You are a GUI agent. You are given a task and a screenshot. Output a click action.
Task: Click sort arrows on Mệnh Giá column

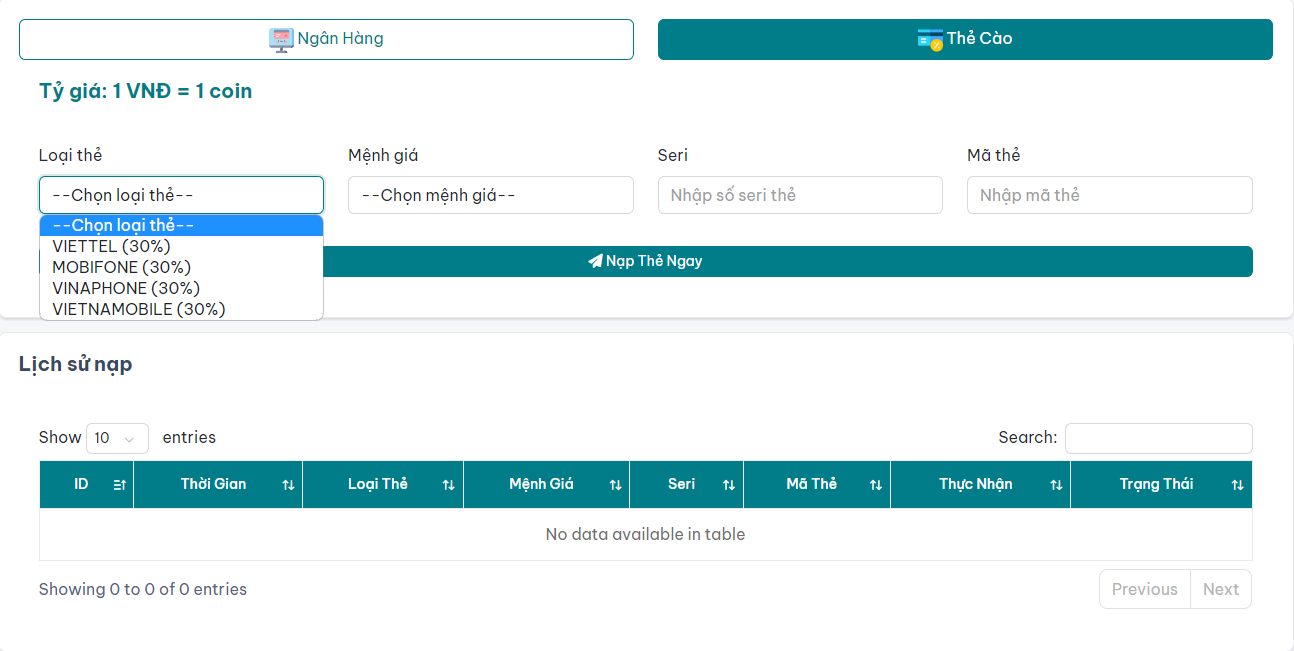tap(615, 485)
